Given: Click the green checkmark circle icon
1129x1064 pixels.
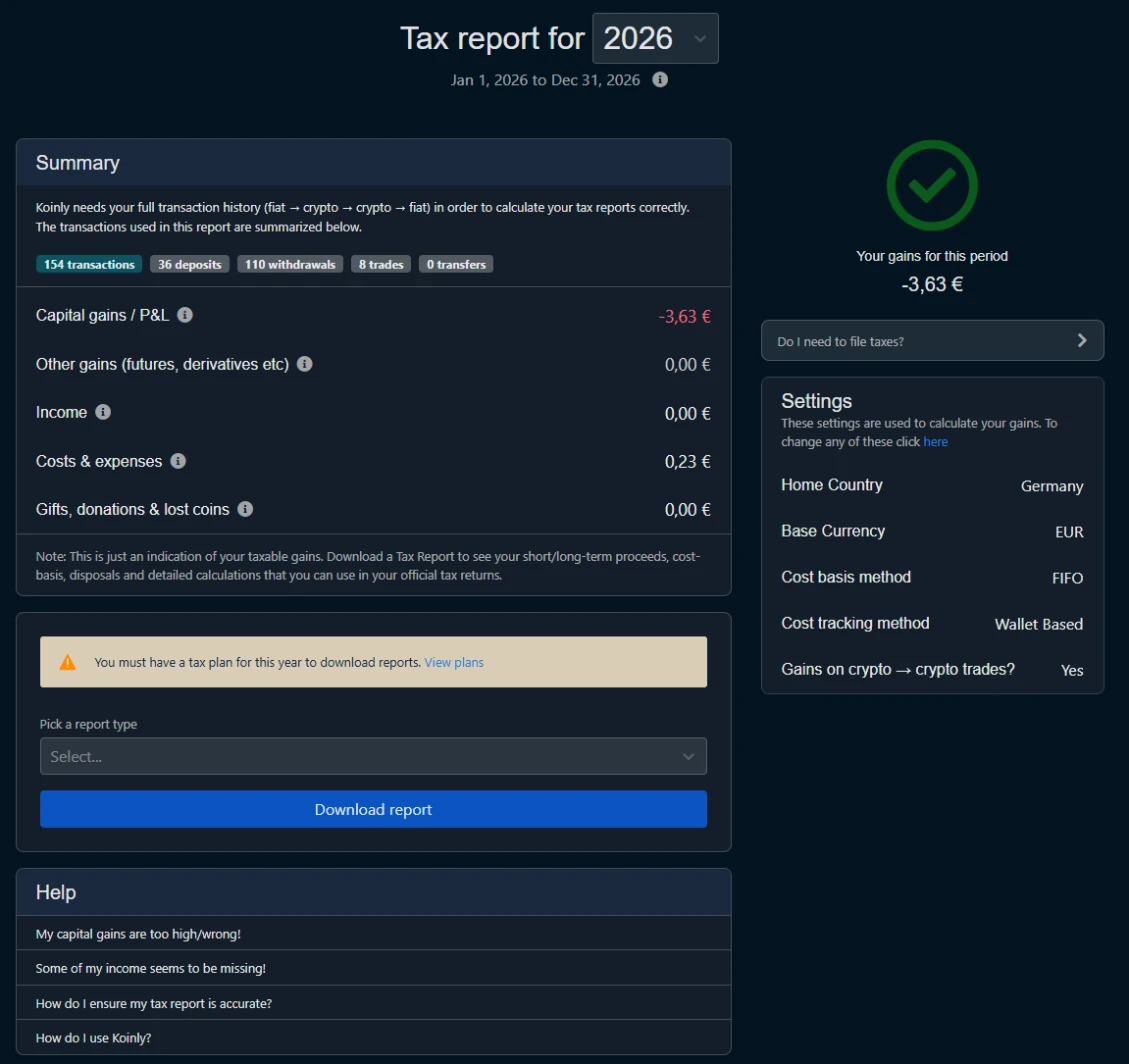Looking at the screenshot, I should coord(932,186).
